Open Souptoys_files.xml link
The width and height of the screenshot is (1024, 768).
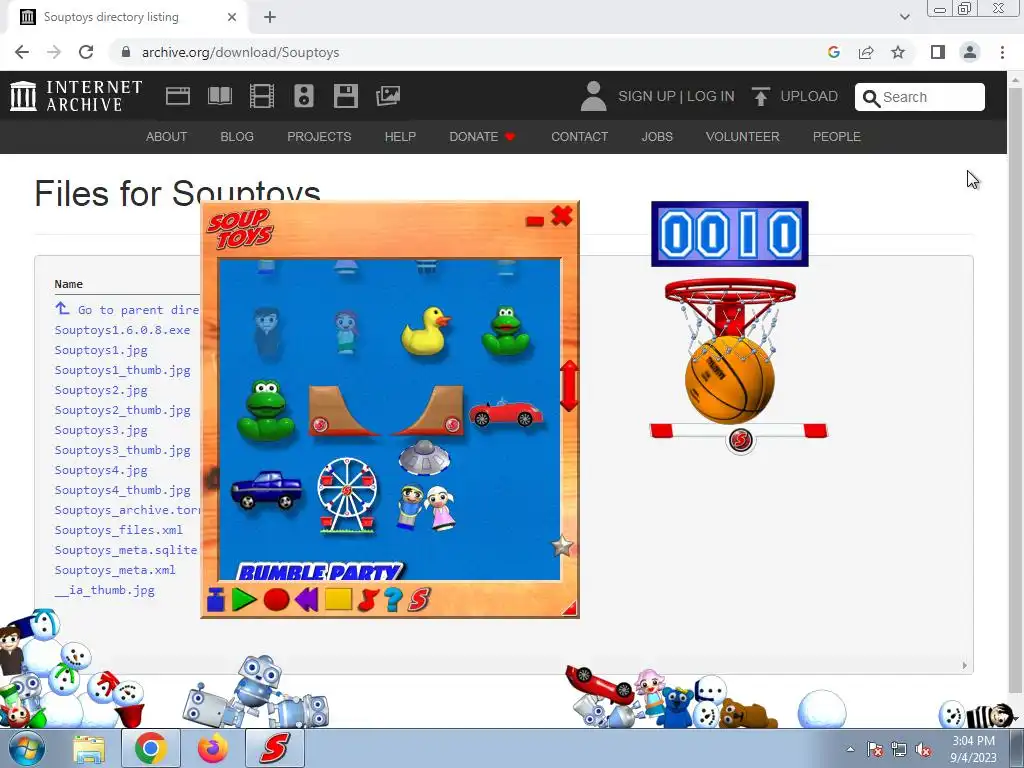(118, 530)
